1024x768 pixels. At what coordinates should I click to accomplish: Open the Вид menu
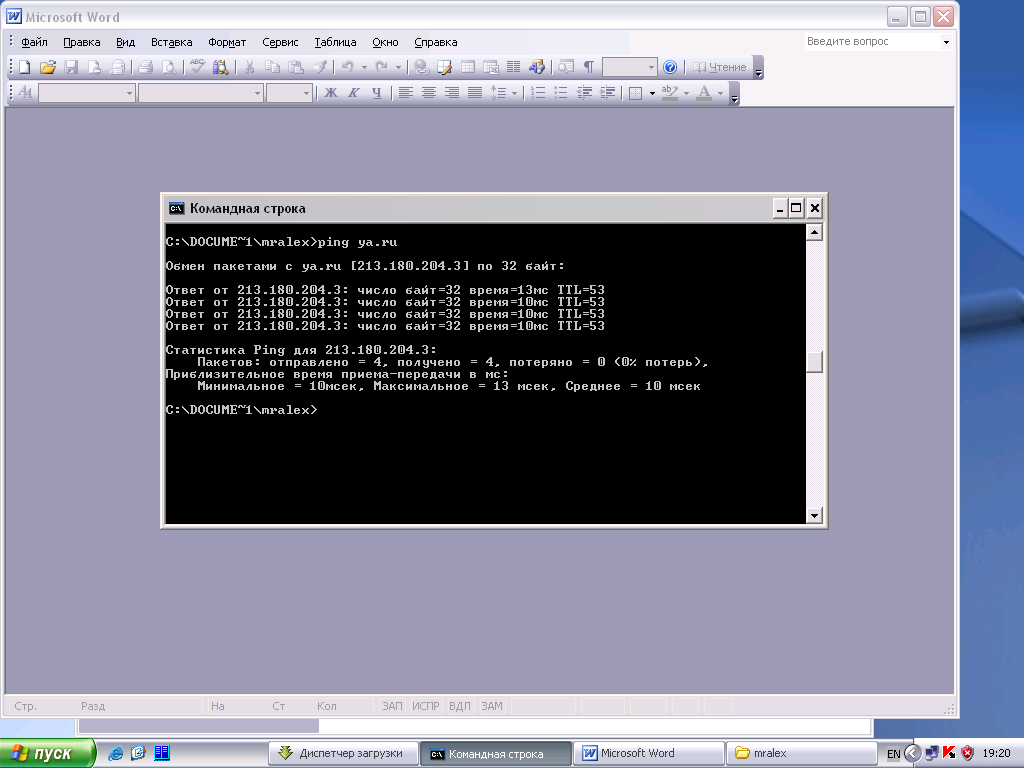(125, 42)
